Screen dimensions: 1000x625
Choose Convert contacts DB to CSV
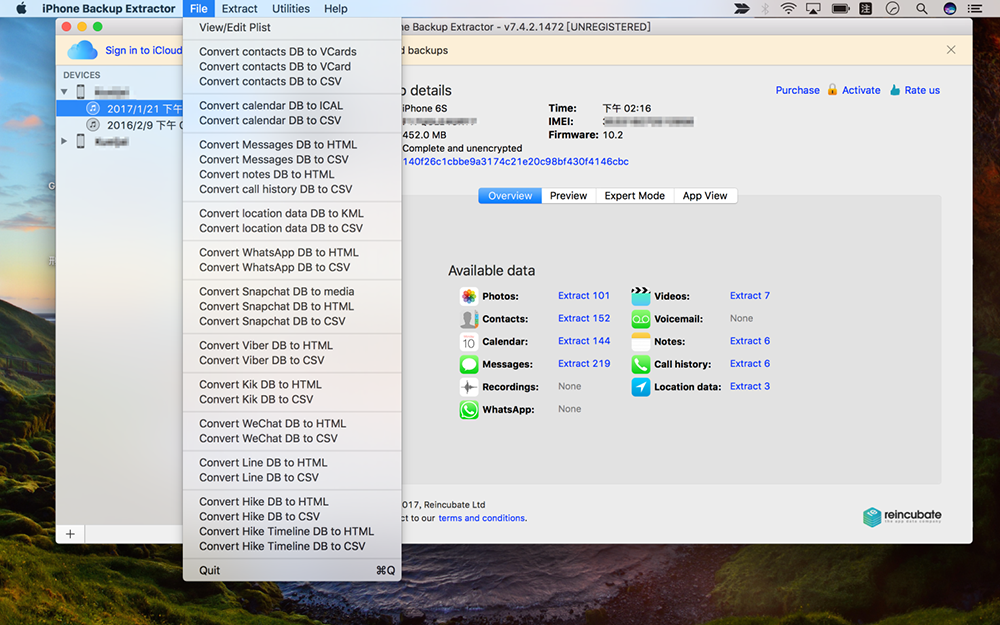point(292,82)
